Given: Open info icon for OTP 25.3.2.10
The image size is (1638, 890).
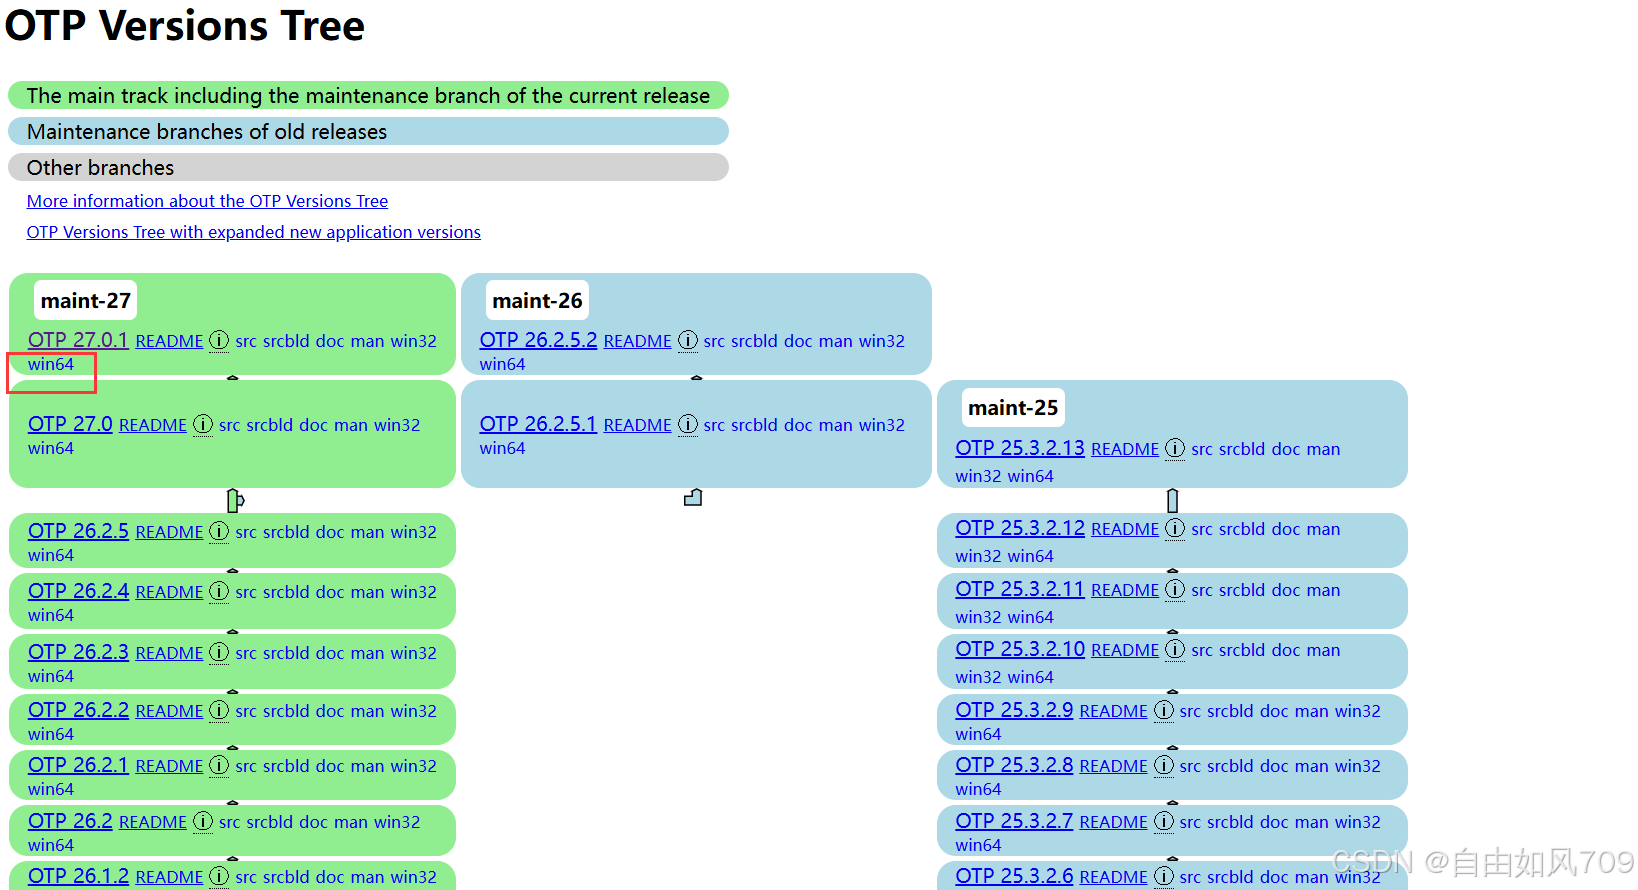Looking at the screenshot, I should pyautogui.click(x=1175, y=650).
